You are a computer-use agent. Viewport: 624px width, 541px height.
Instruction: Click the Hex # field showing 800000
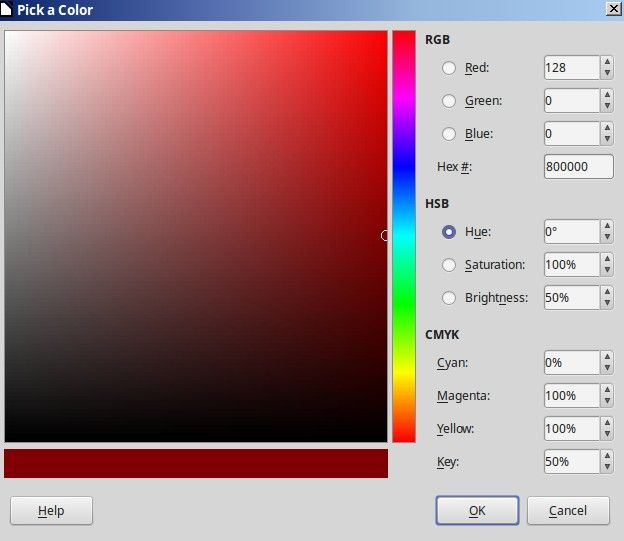tap(579, 166)
